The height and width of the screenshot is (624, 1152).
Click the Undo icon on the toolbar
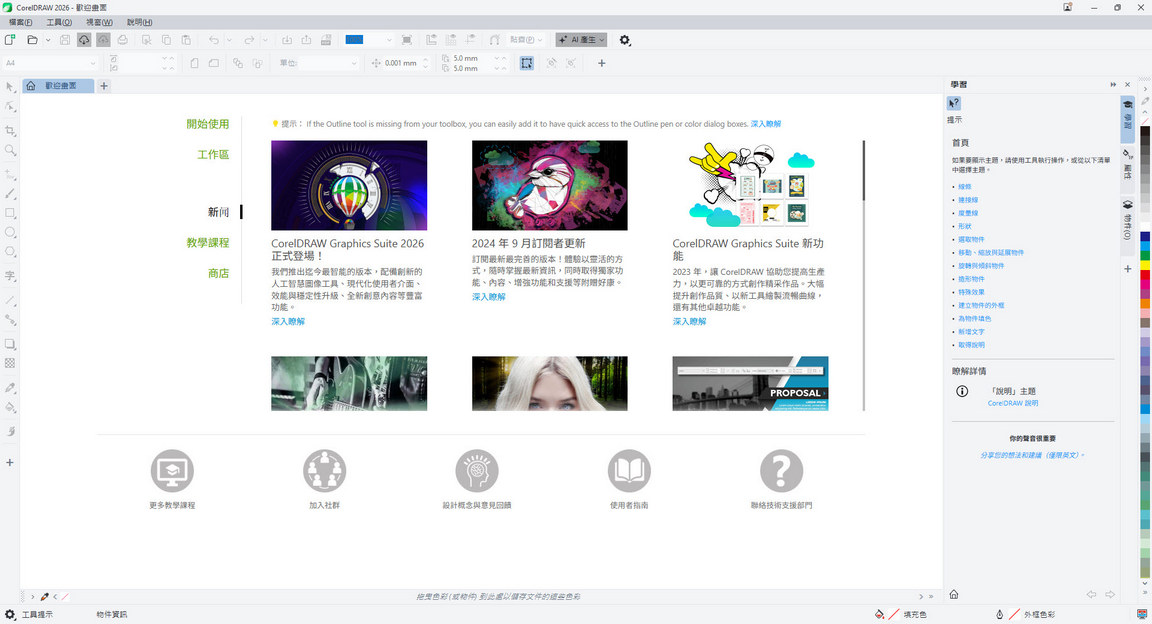click(x=213, y=40)
